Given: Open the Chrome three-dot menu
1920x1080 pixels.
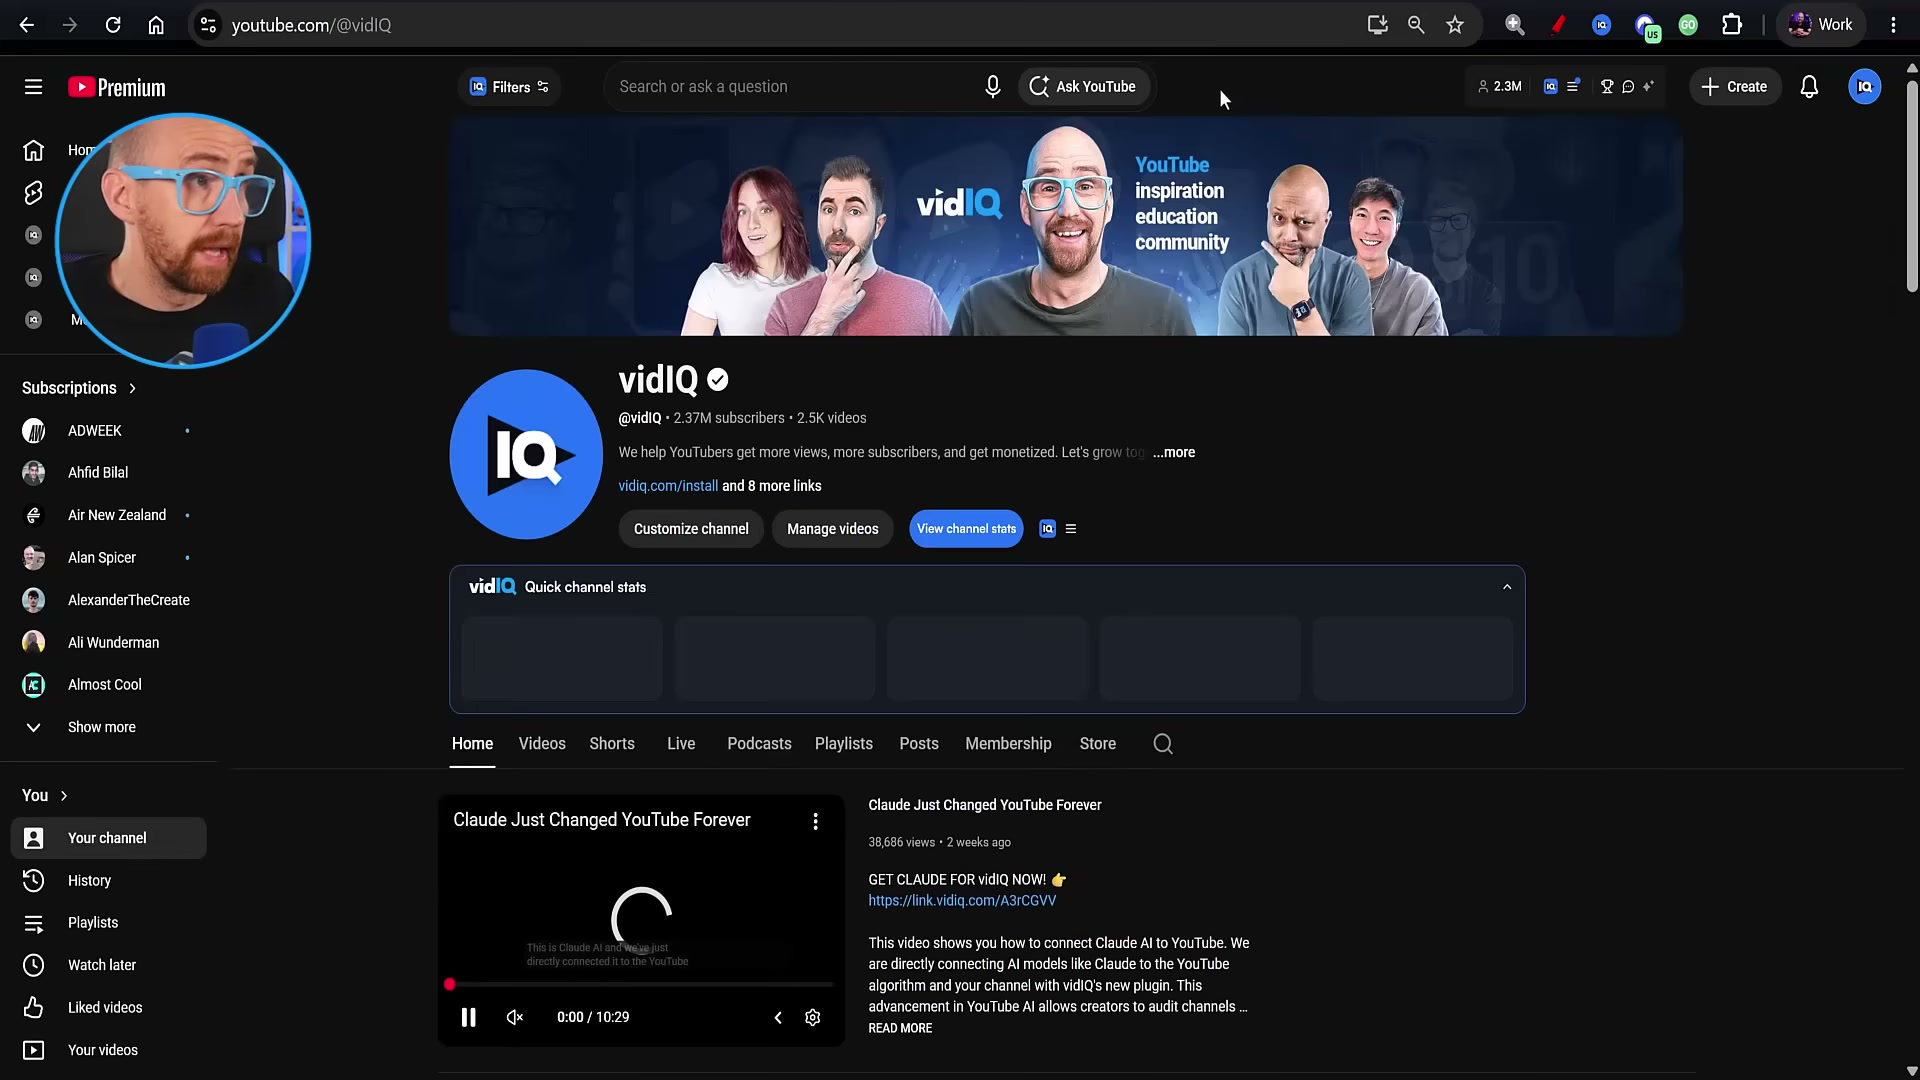Looking at the screenshot, I should click(x=1893, y=25).
